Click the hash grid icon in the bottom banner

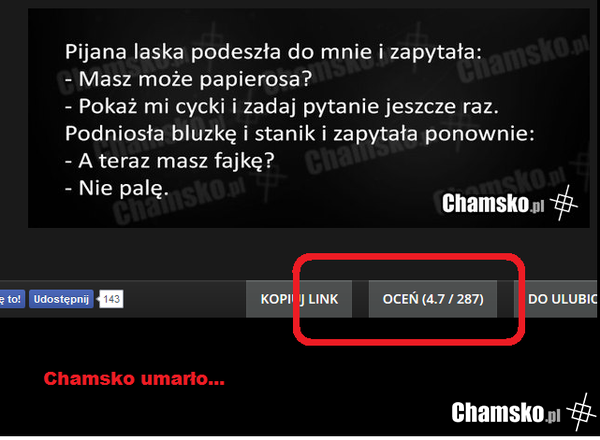click(581, 412)
